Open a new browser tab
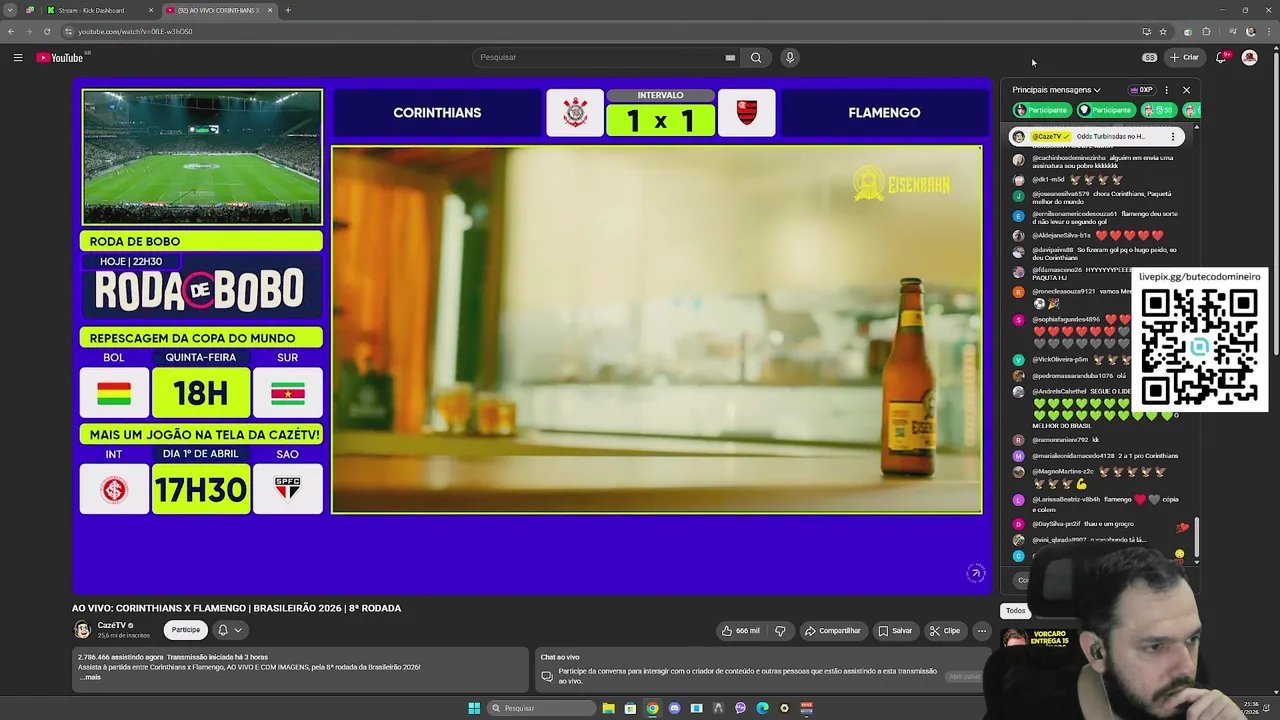This screenshot has width=1280, height=720. [x=288, y=10]
